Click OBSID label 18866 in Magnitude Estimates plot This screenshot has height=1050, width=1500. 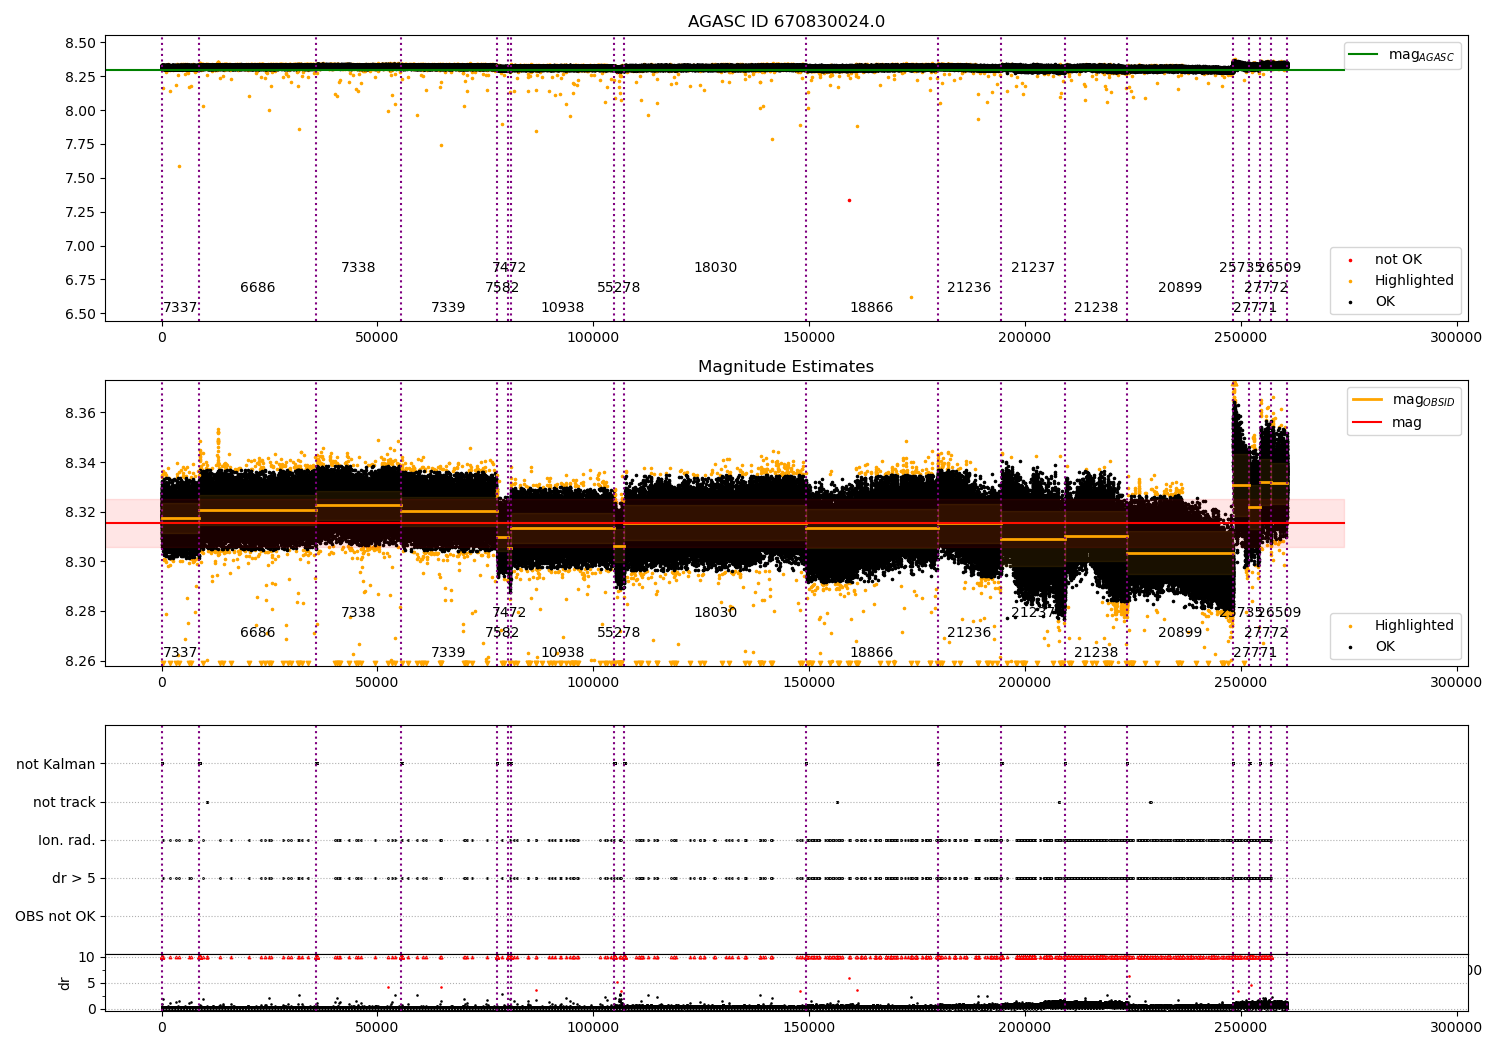(x=871, y=652)
